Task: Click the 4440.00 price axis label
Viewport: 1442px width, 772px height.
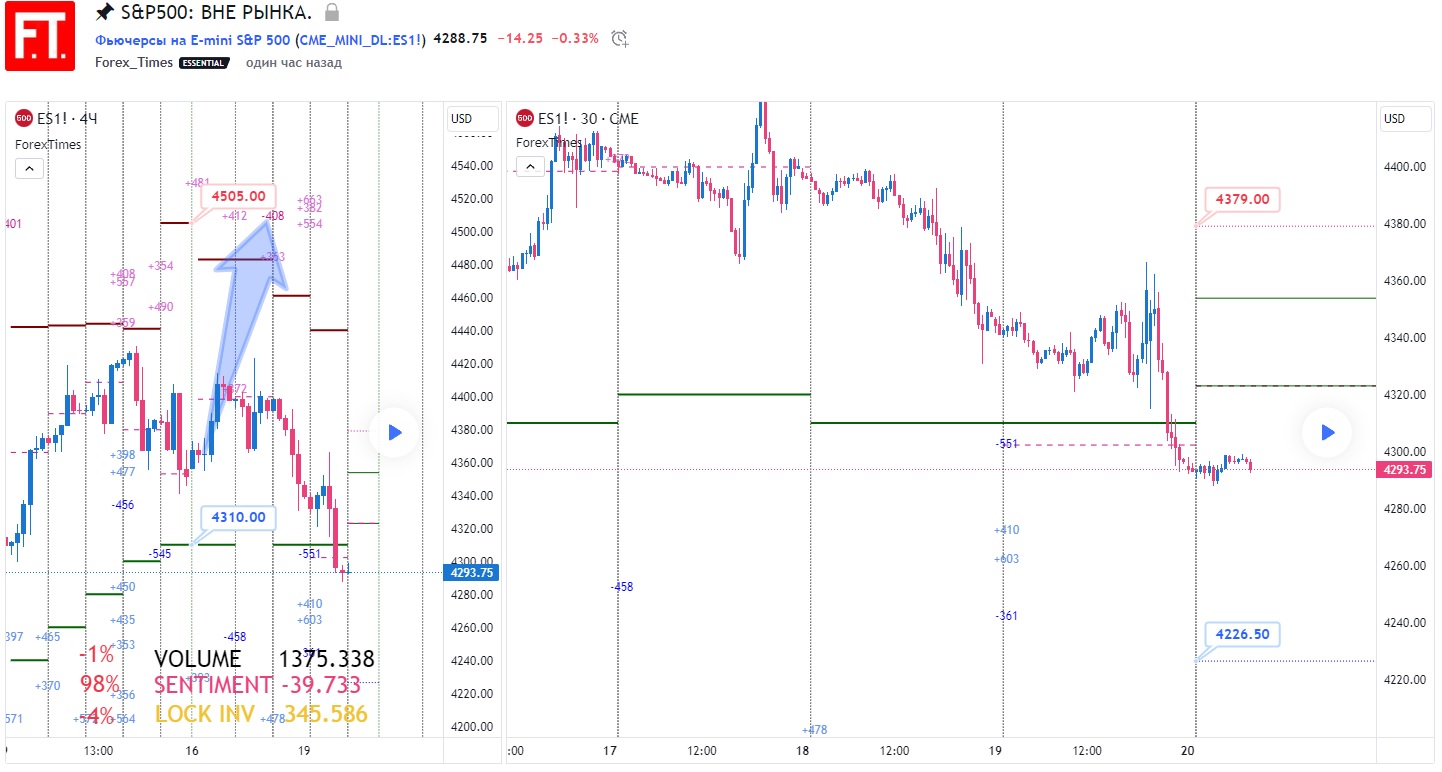Action: pyautogui.click(x=473, y=331)
